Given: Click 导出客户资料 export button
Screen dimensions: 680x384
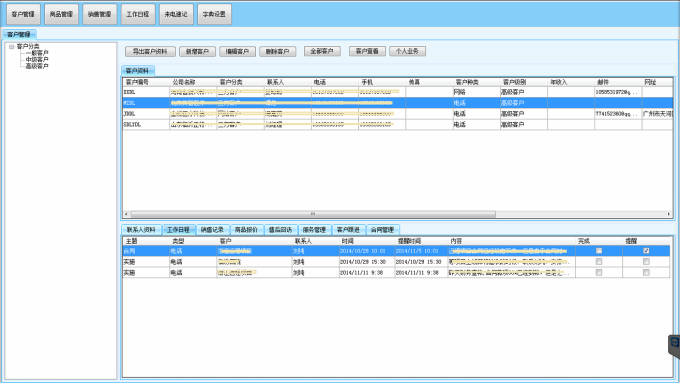Looking at the screenshot, I should point(150,52).
